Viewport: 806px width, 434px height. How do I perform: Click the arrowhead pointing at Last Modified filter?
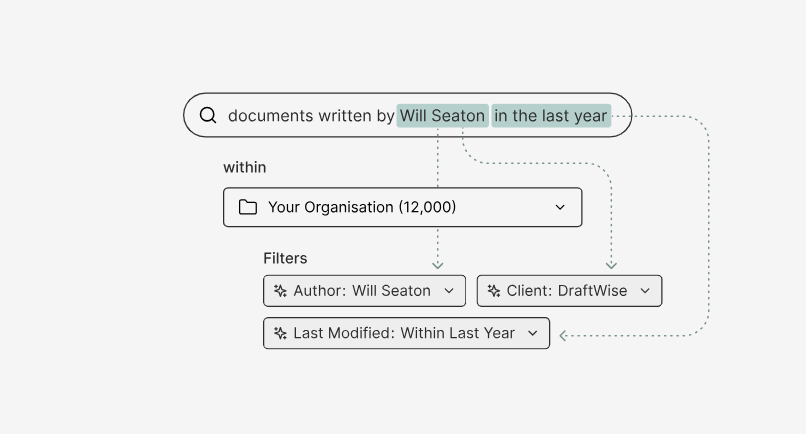pyautogui.click(x=564, y=336)
